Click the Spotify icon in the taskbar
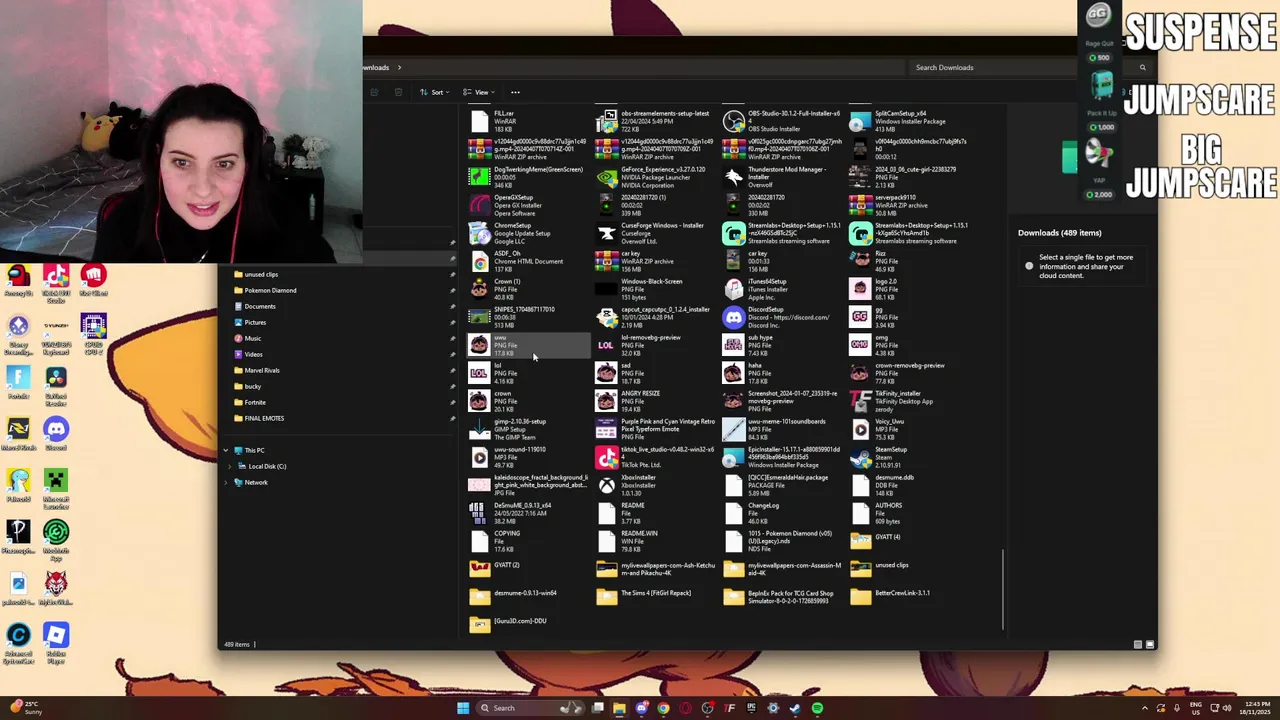 pyautogui.click(x=817, y=708)
